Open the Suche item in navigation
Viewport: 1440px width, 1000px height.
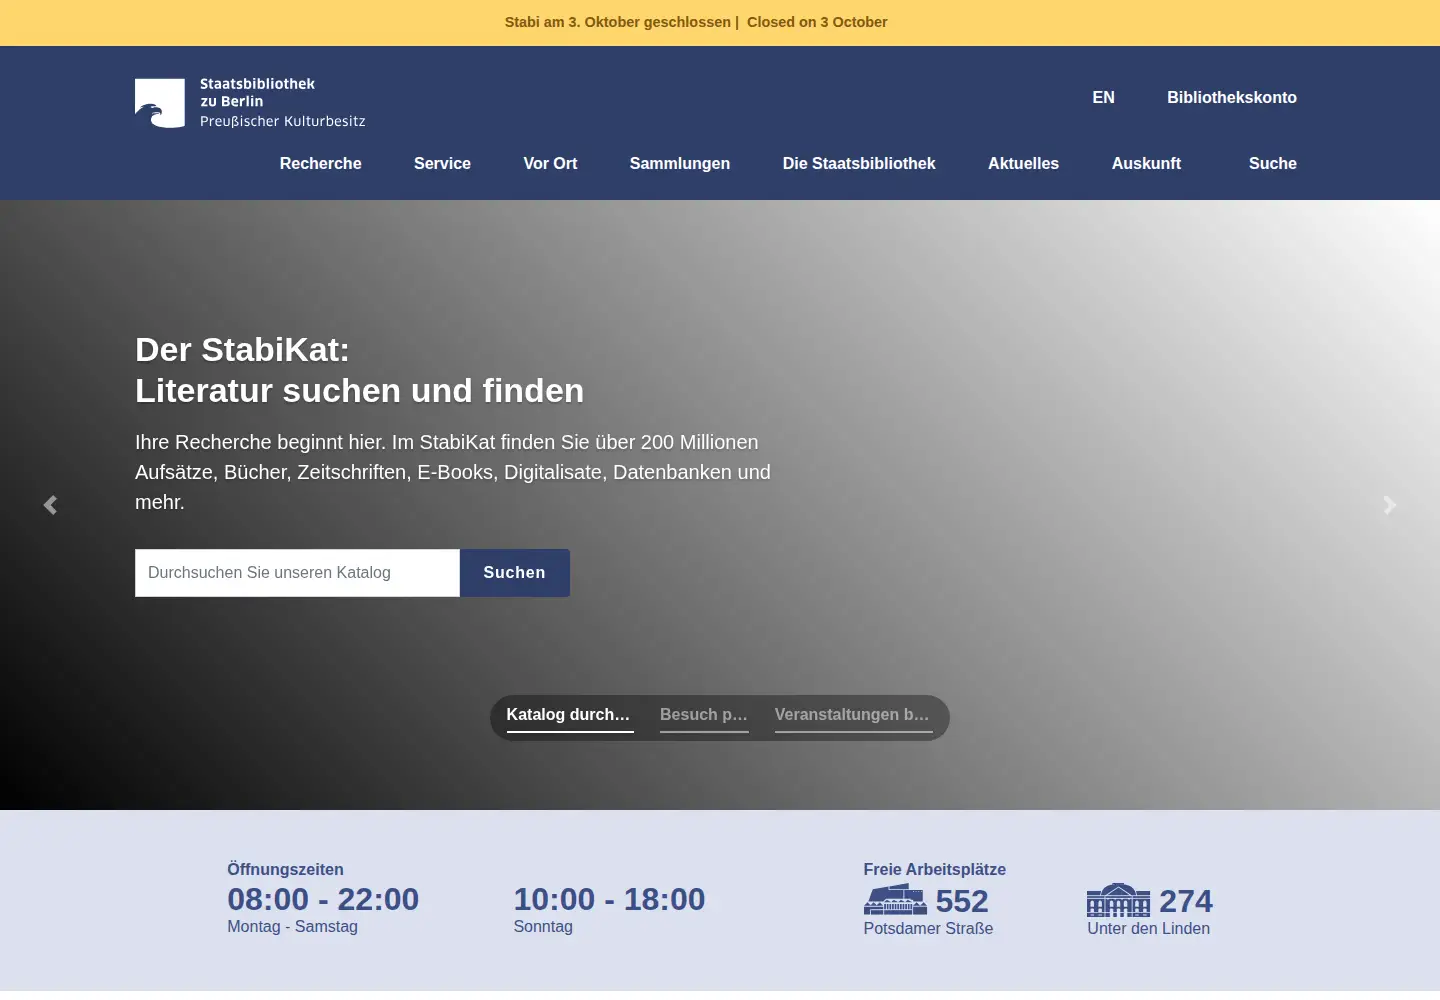(x=1272, y=163)
